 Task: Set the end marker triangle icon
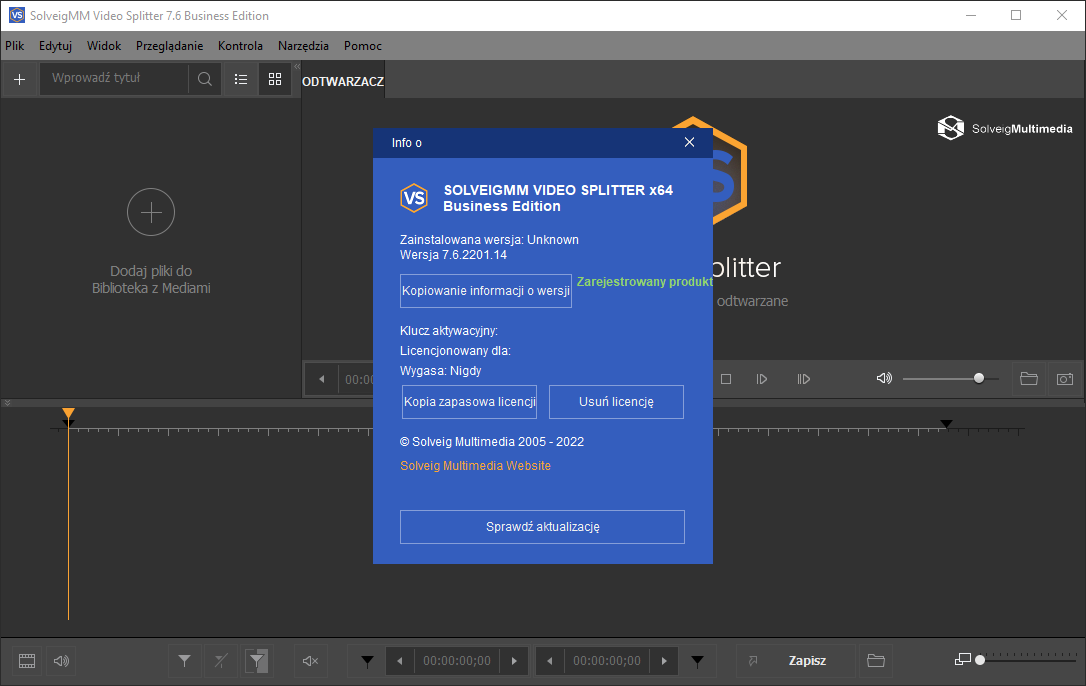click(697, 662)
